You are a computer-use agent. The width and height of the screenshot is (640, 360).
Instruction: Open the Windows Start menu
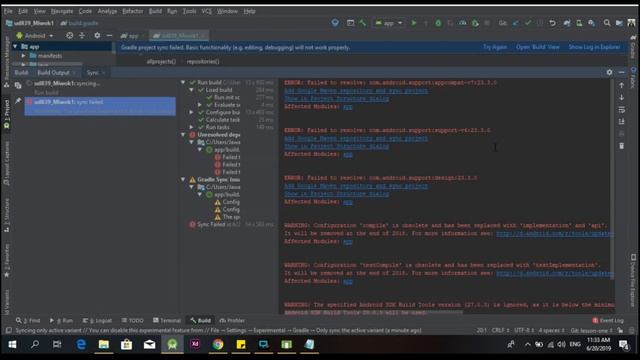12,345
